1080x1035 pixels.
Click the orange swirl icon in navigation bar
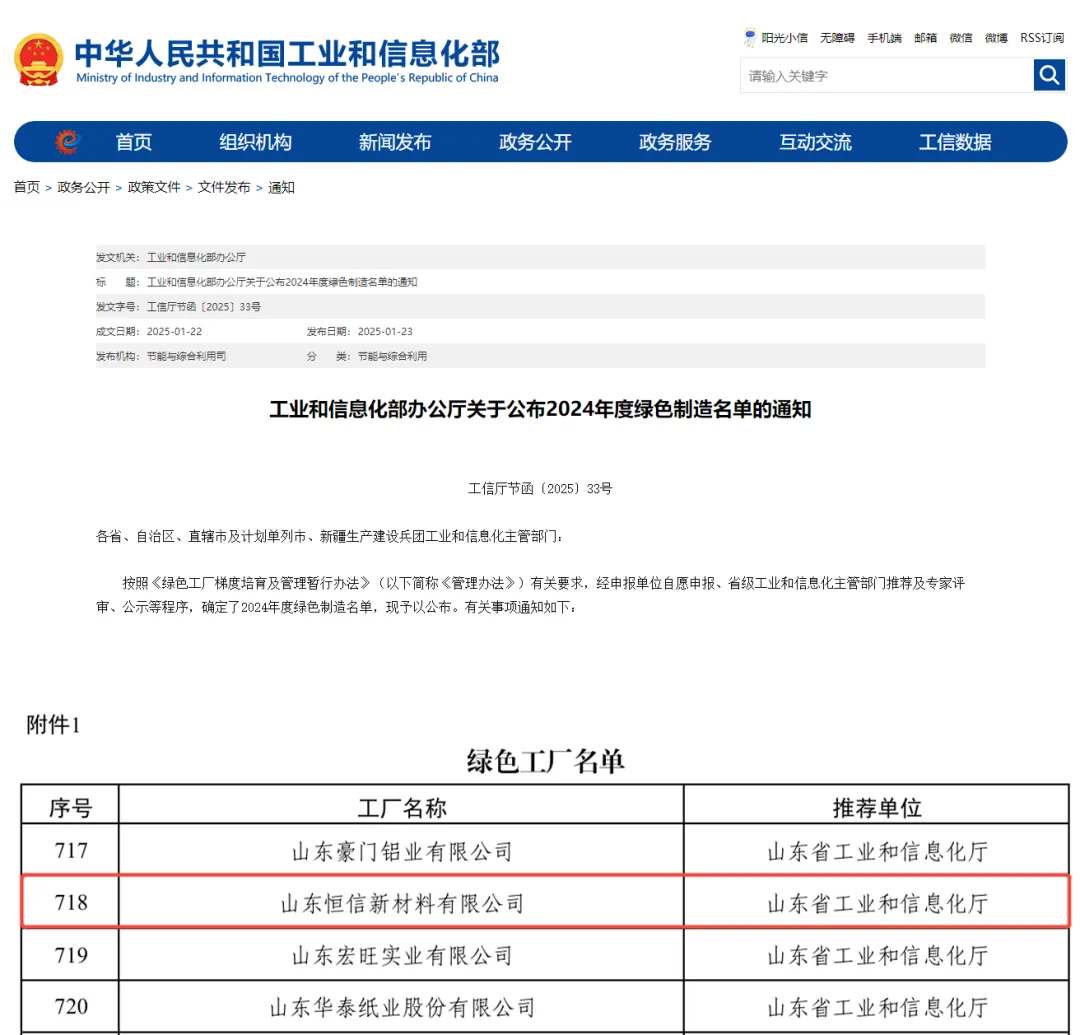click(x=67, y=142)
